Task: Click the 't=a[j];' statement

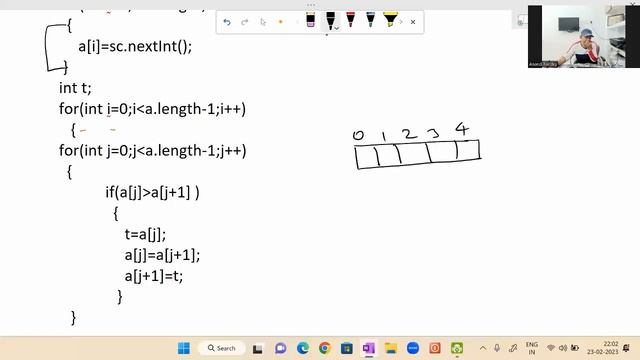Action: point(145,234)
